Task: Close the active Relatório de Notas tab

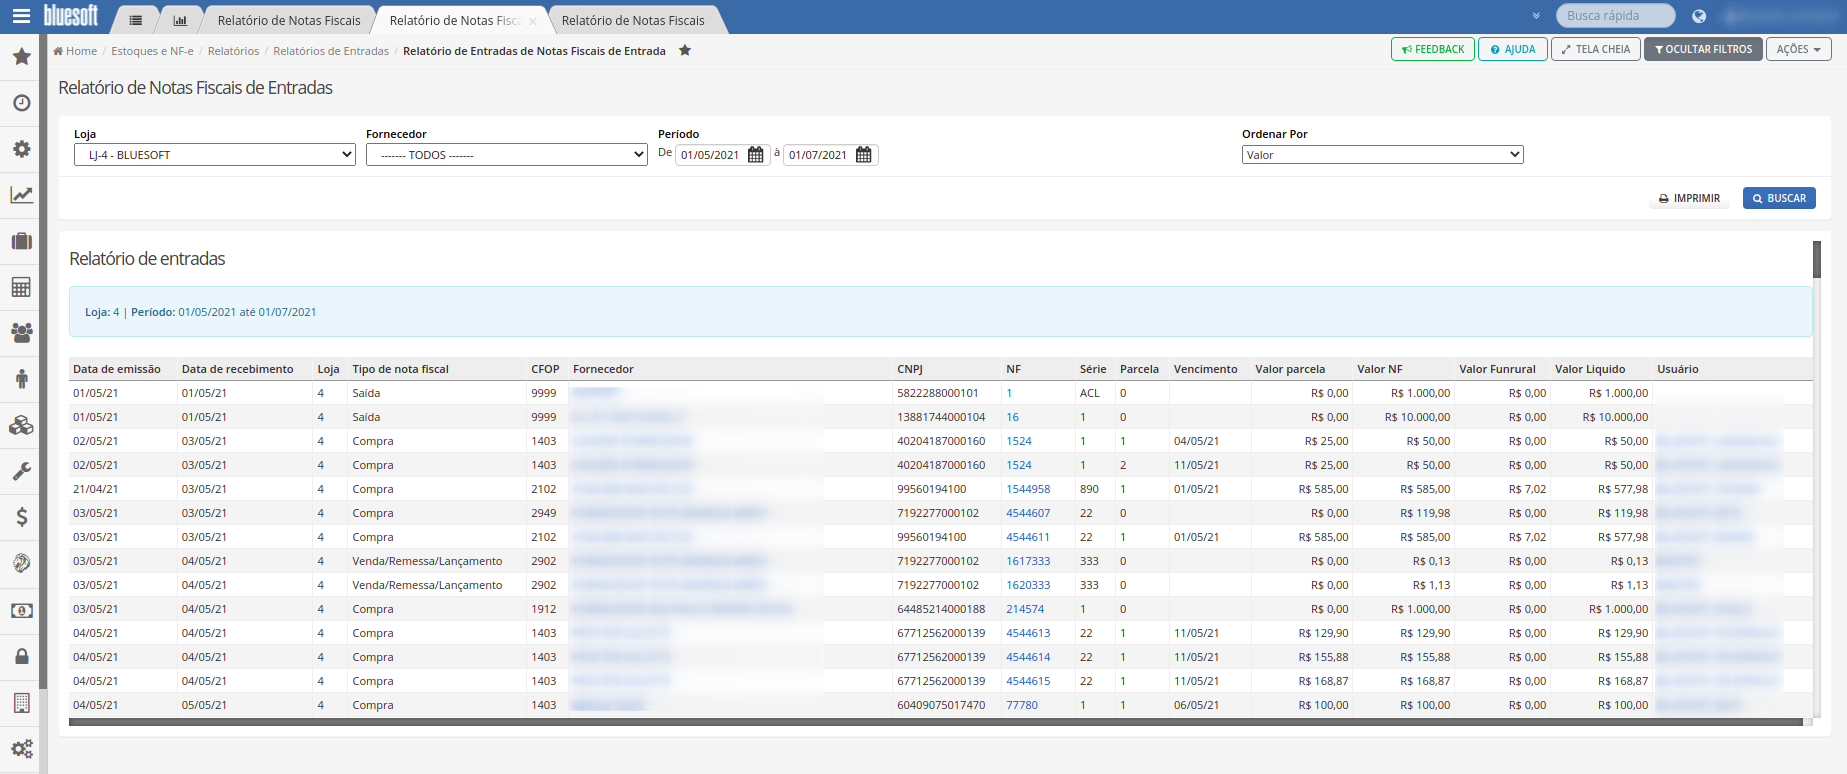Action: click(533, 21)
